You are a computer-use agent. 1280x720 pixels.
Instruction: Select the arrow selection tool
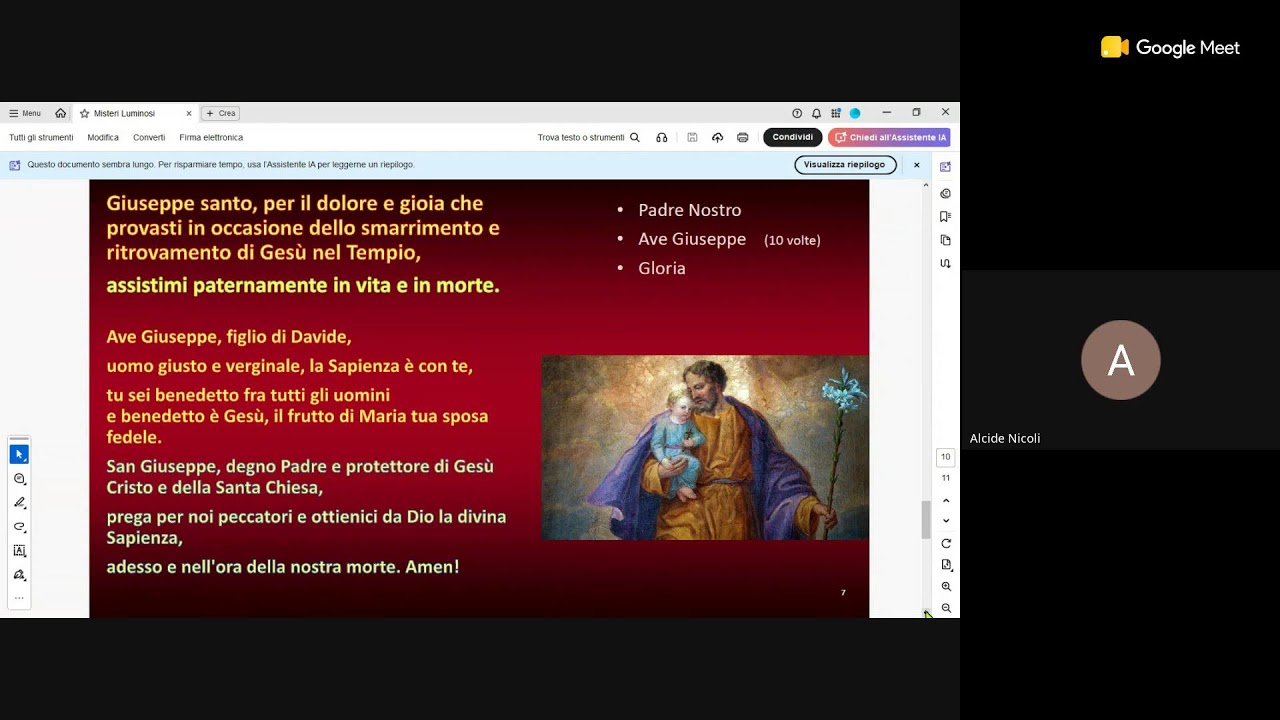pyautogui.click(x=19, y=454)
